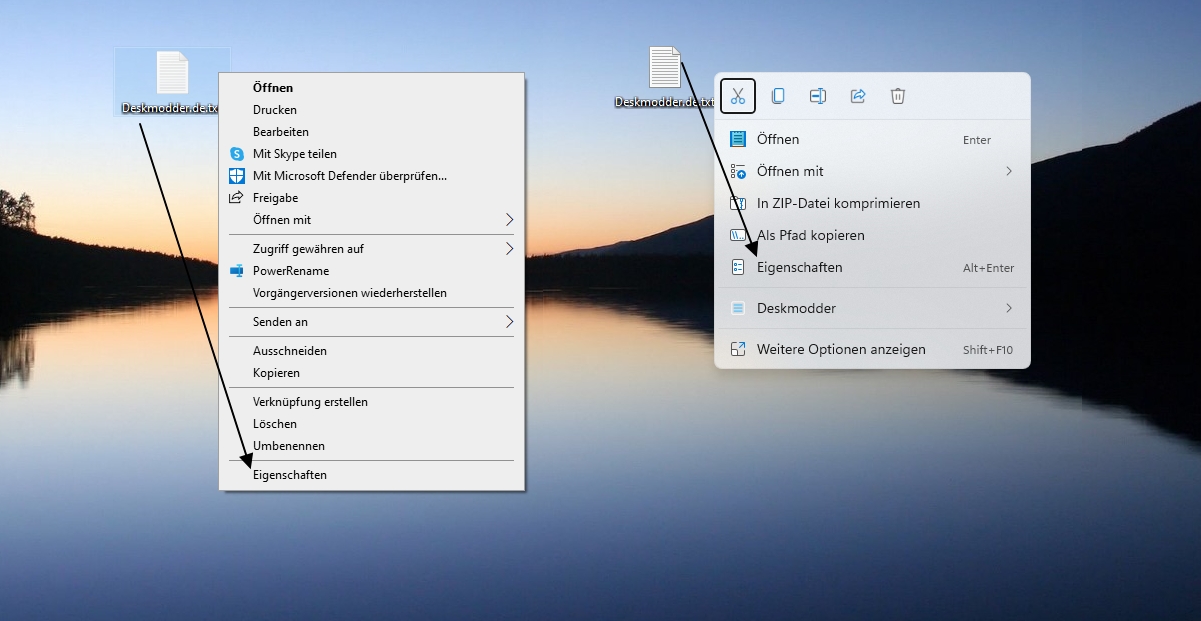Open 'Öffnen mit' in the modern context menu
The width and height of the screenshot is (1201, 621).
pyautogui.click(x=790, y=171)
